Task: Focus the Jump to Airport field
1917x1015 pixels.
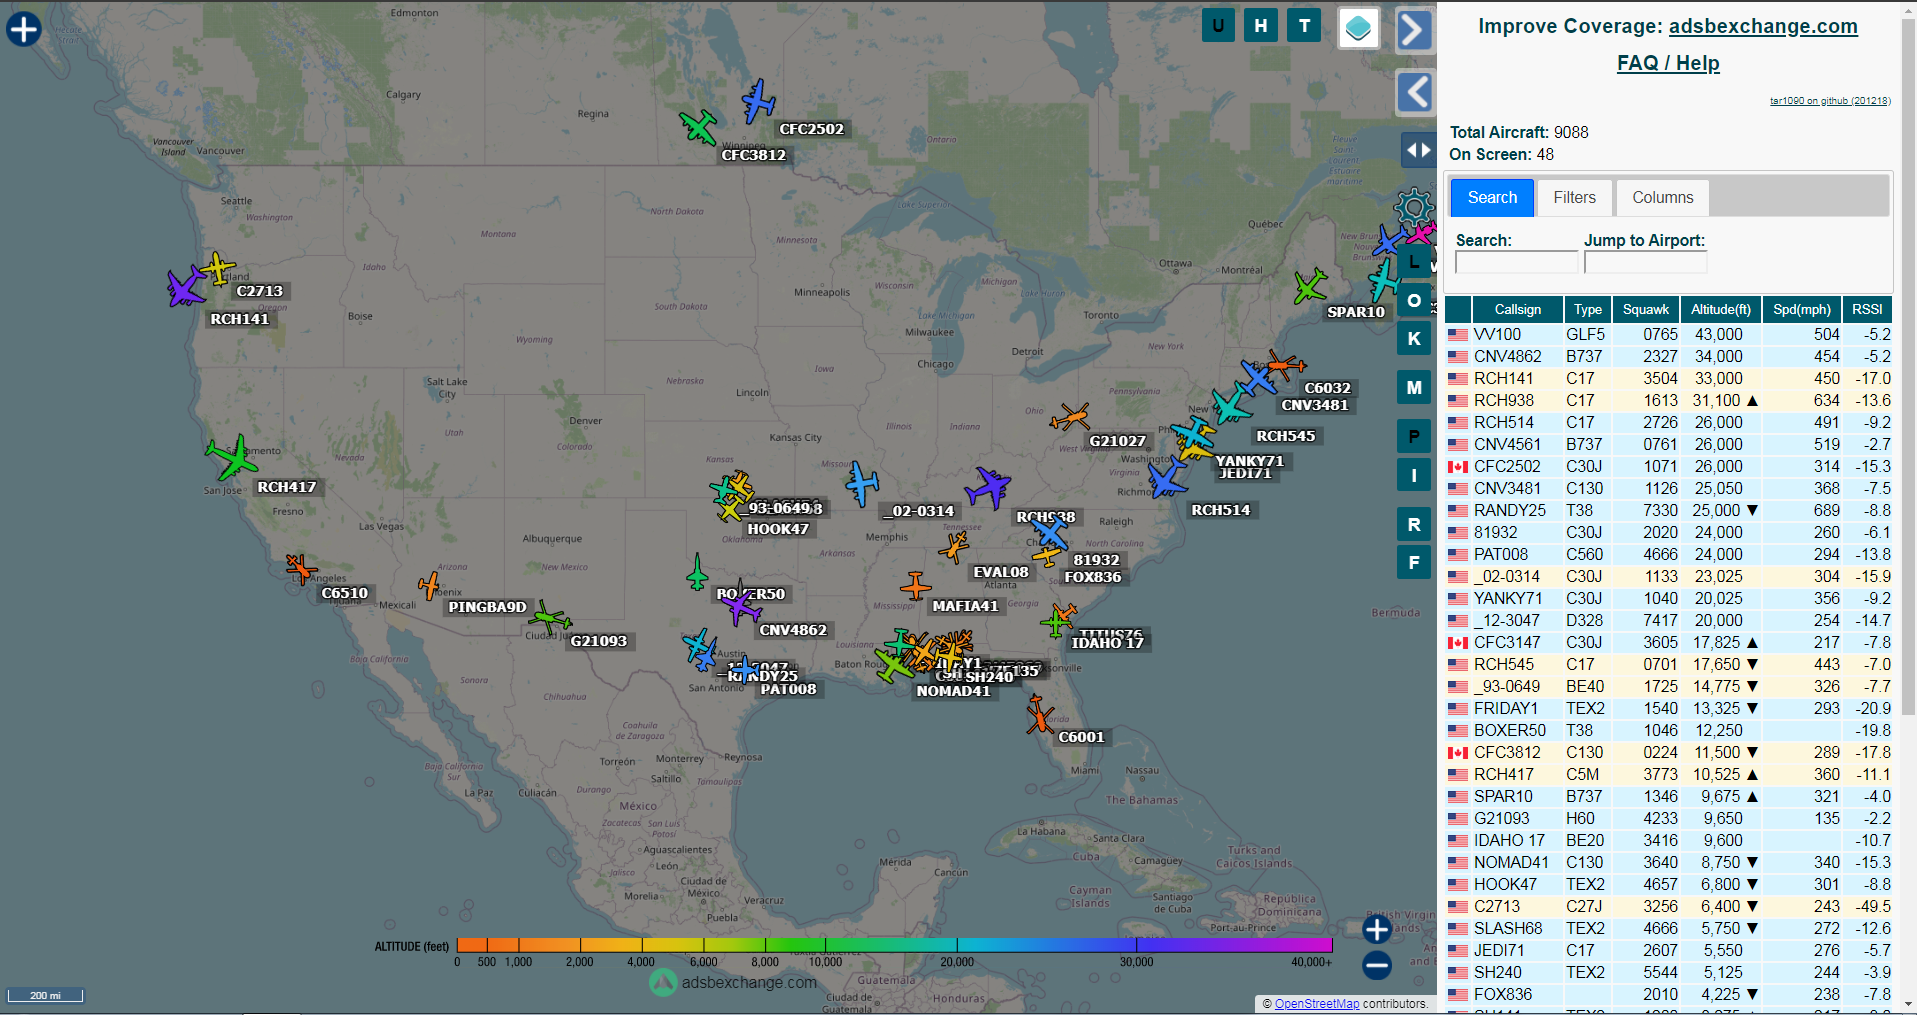Action: 1645,262
